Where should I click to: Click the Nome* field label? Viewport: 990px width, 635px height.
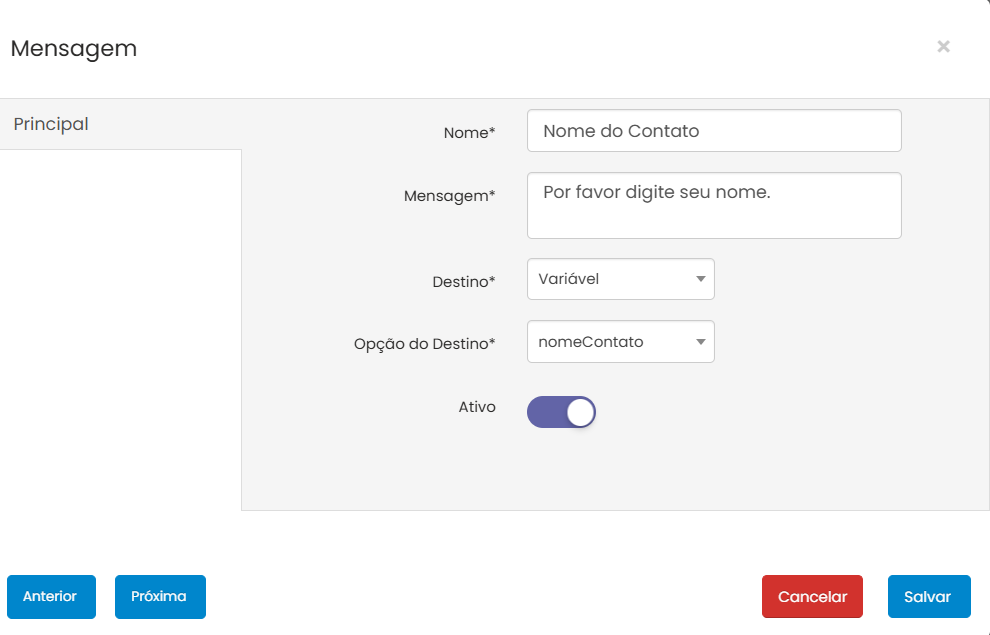pos(469,132)
